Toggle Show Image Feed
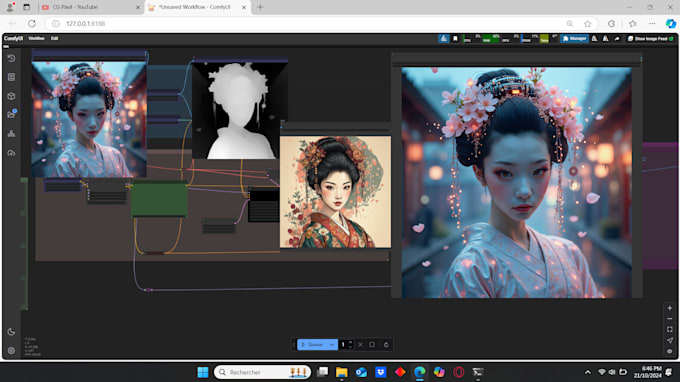This screenshot has height=382, width=680. click(650, 39)
